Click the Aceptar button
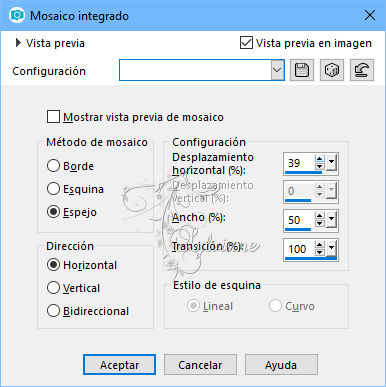386x387 pixels. [119, 365]
